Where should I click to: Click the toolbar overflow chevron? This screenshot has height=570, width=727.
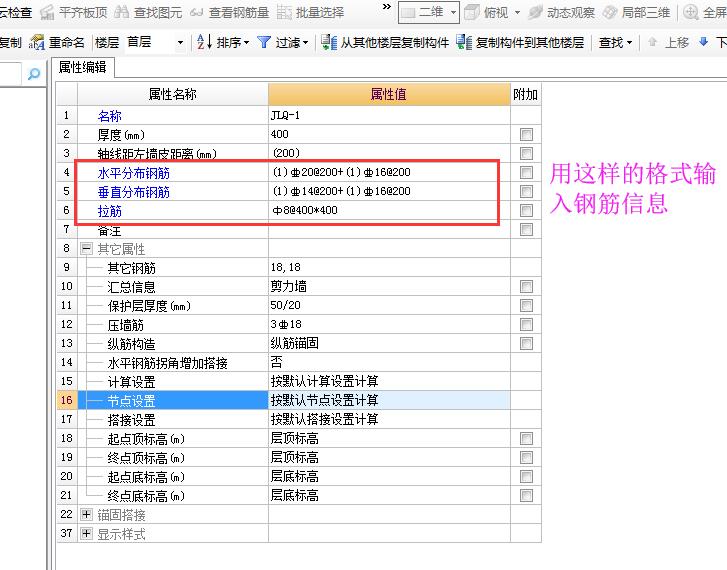tap(387, 7)
